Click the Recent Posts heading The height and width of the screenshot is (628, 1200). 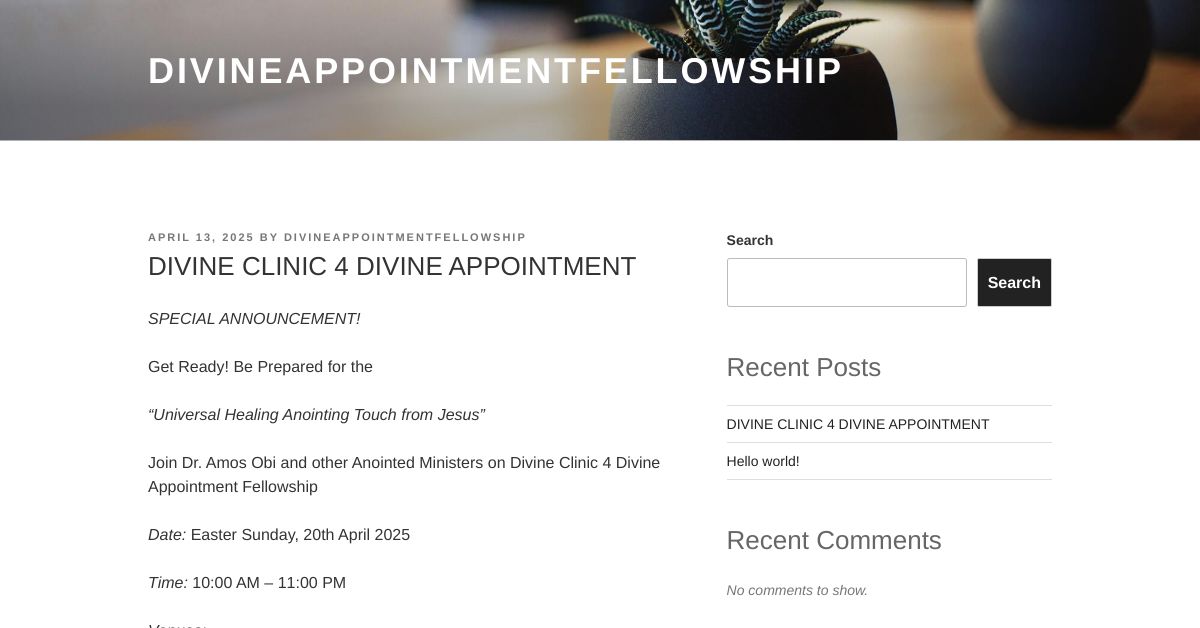[x=803, y=368]
